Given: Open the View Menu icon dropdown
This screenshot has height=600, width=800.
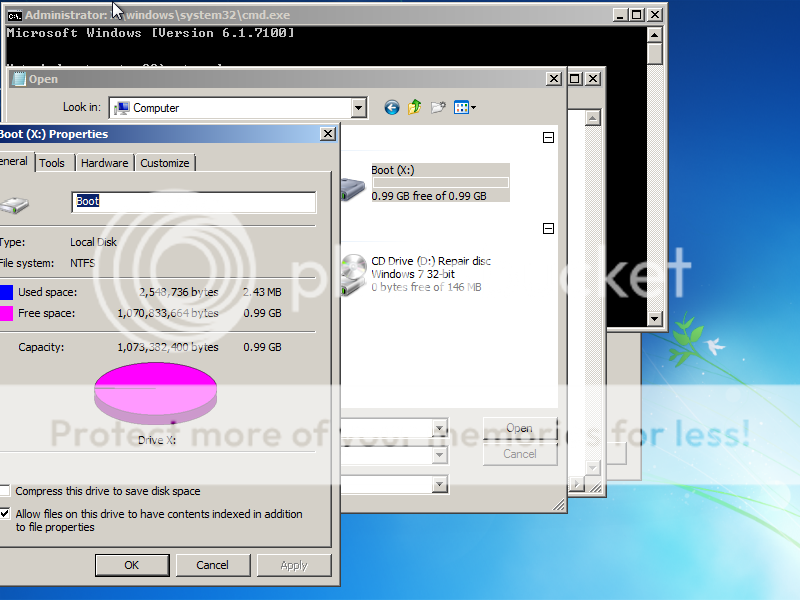Looking at the screenshot, I should pos(465,107).
